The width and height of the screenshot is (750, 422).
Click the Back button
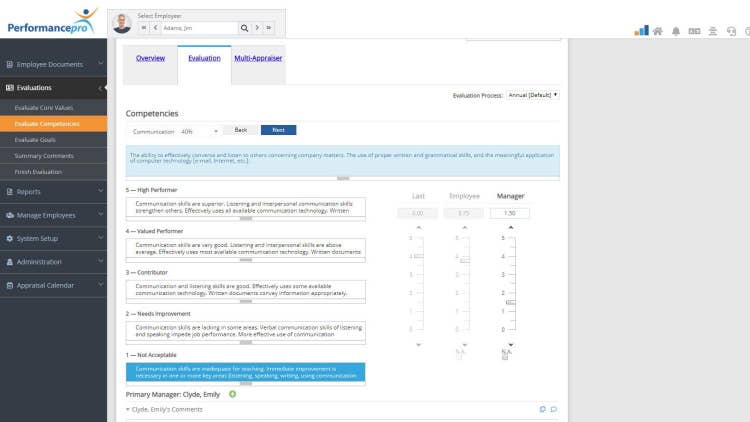(x=241, y=130)
